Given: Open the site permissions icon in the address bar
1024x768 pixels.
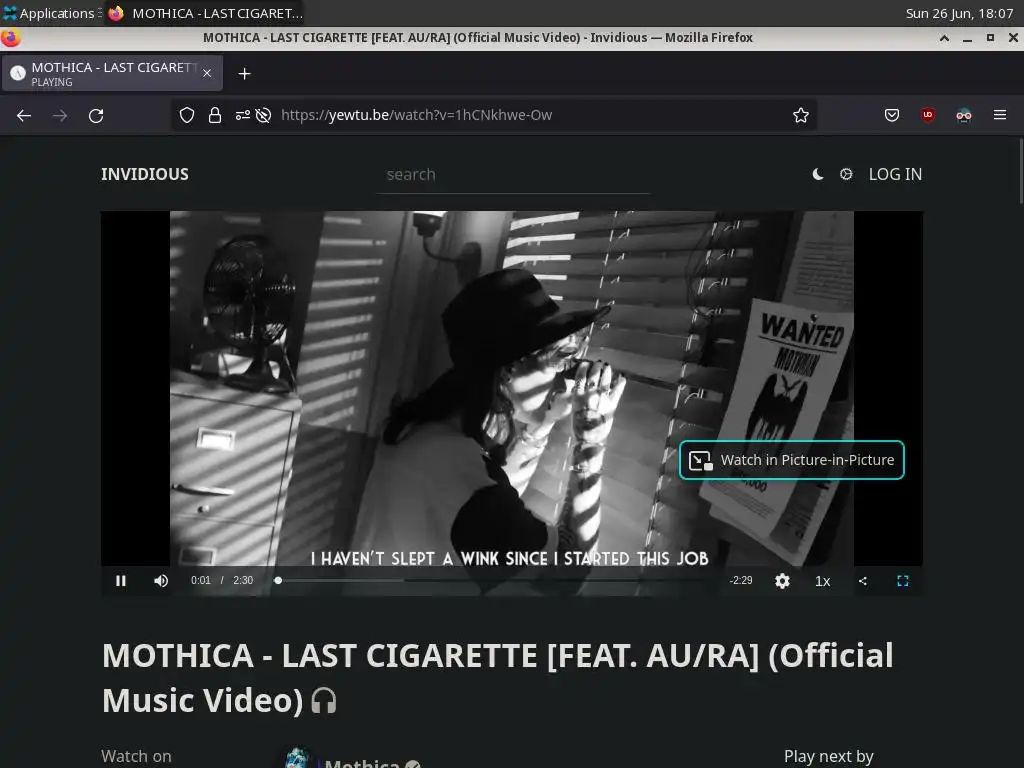Looking at the screenshot, I should click(242, 115).
